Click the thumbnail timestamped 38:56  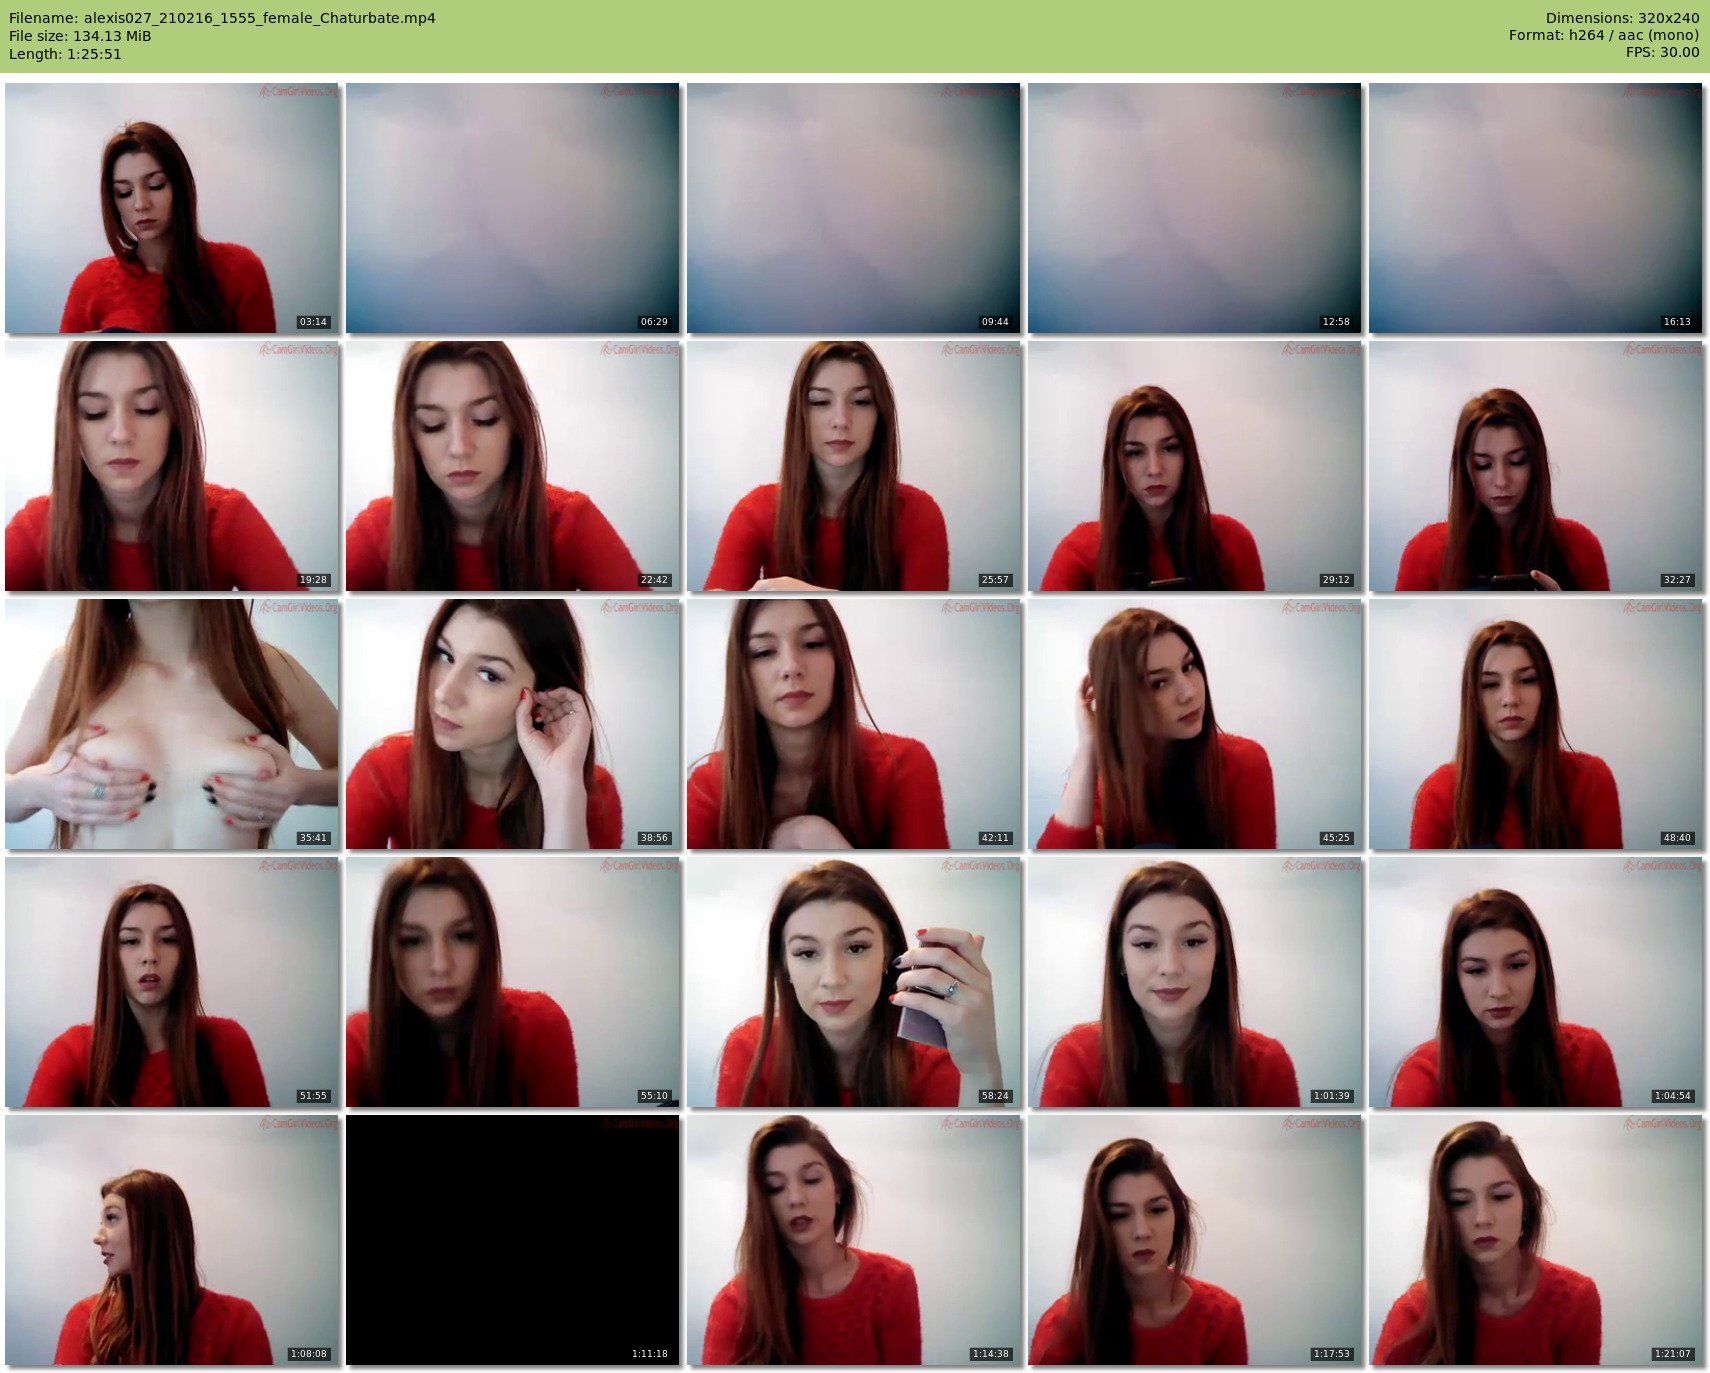click(x=512, y=724)
